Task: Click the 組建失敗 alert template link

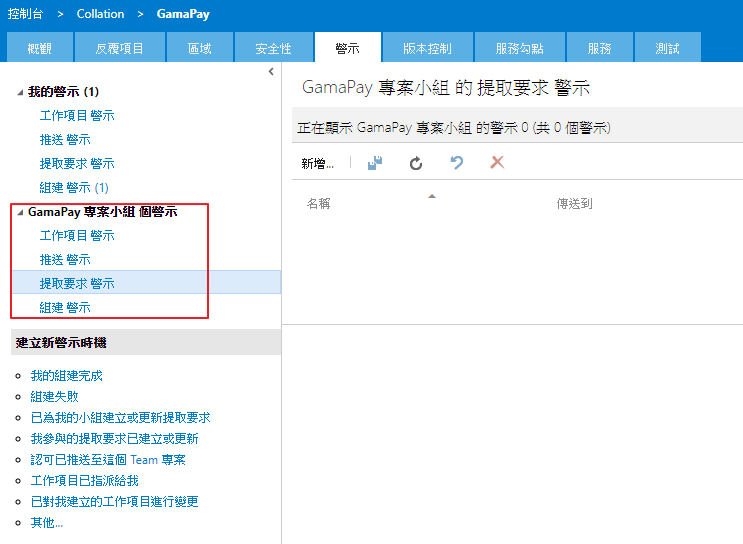Action: [54, 397]
